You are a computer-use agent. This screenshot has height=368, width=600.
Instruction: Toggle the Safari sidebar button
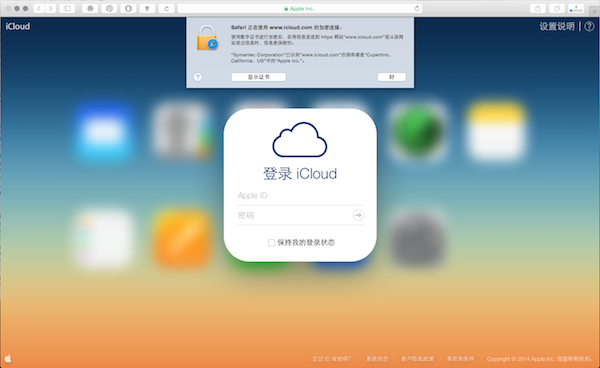[x=67, y=8]
